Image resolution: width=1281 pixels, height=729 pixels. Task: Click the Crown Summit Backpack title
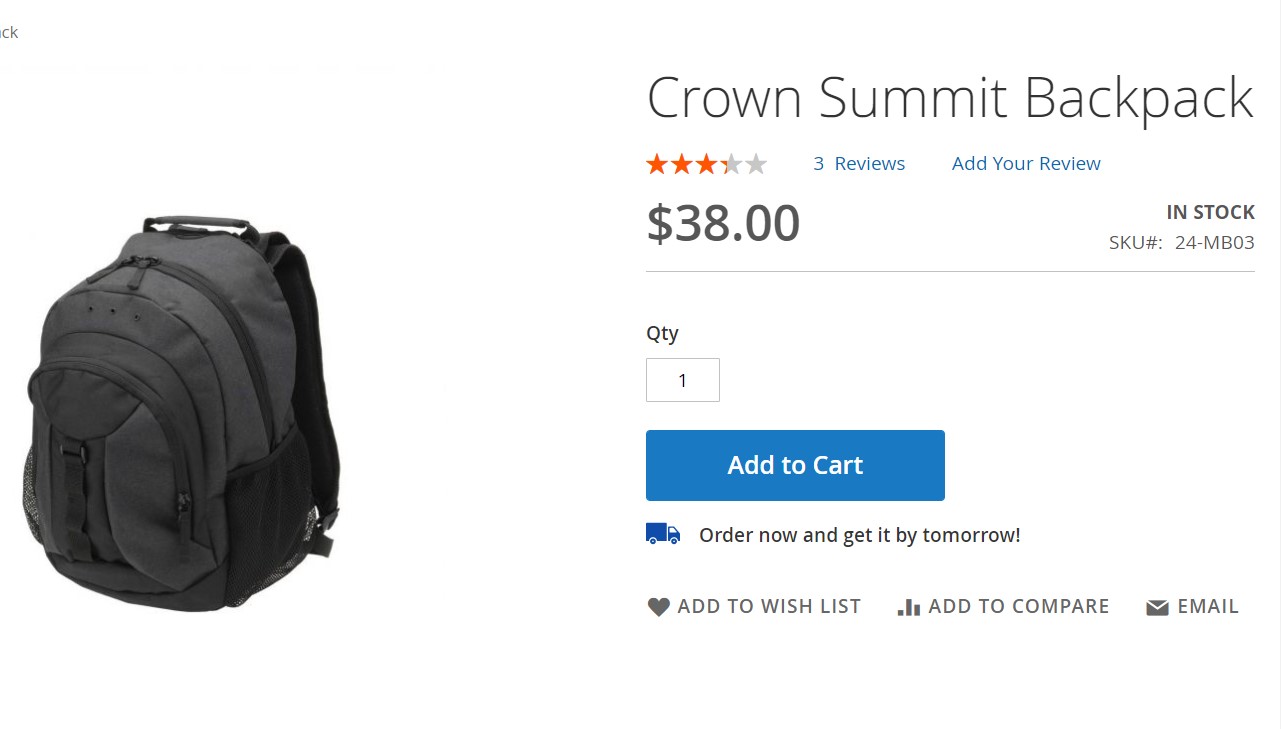coord(949,98)
